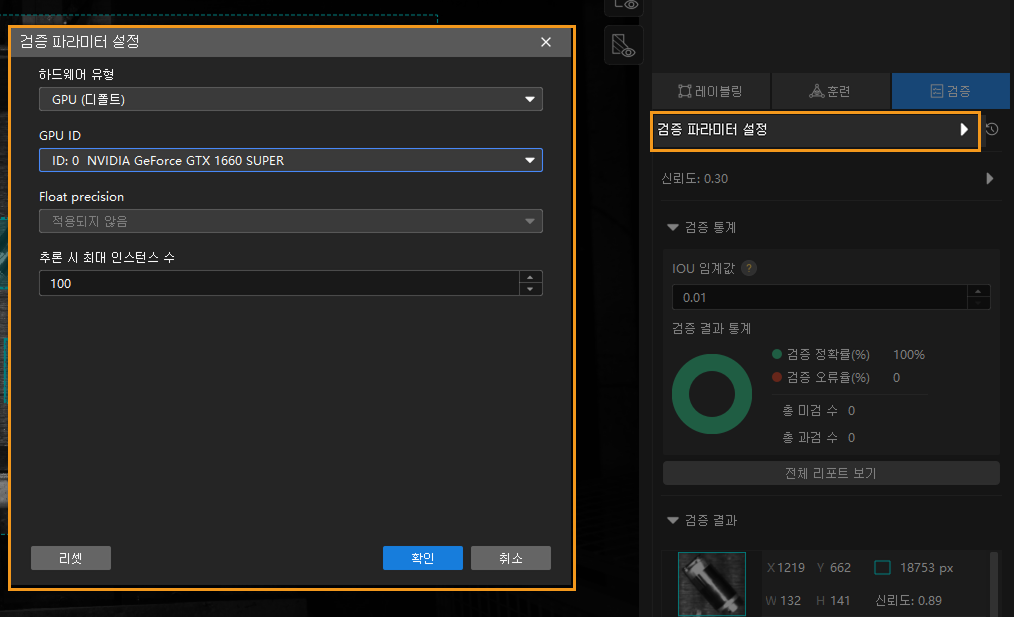Click the green 검증 정확률(%) legend dot

(x=777, y=354)
